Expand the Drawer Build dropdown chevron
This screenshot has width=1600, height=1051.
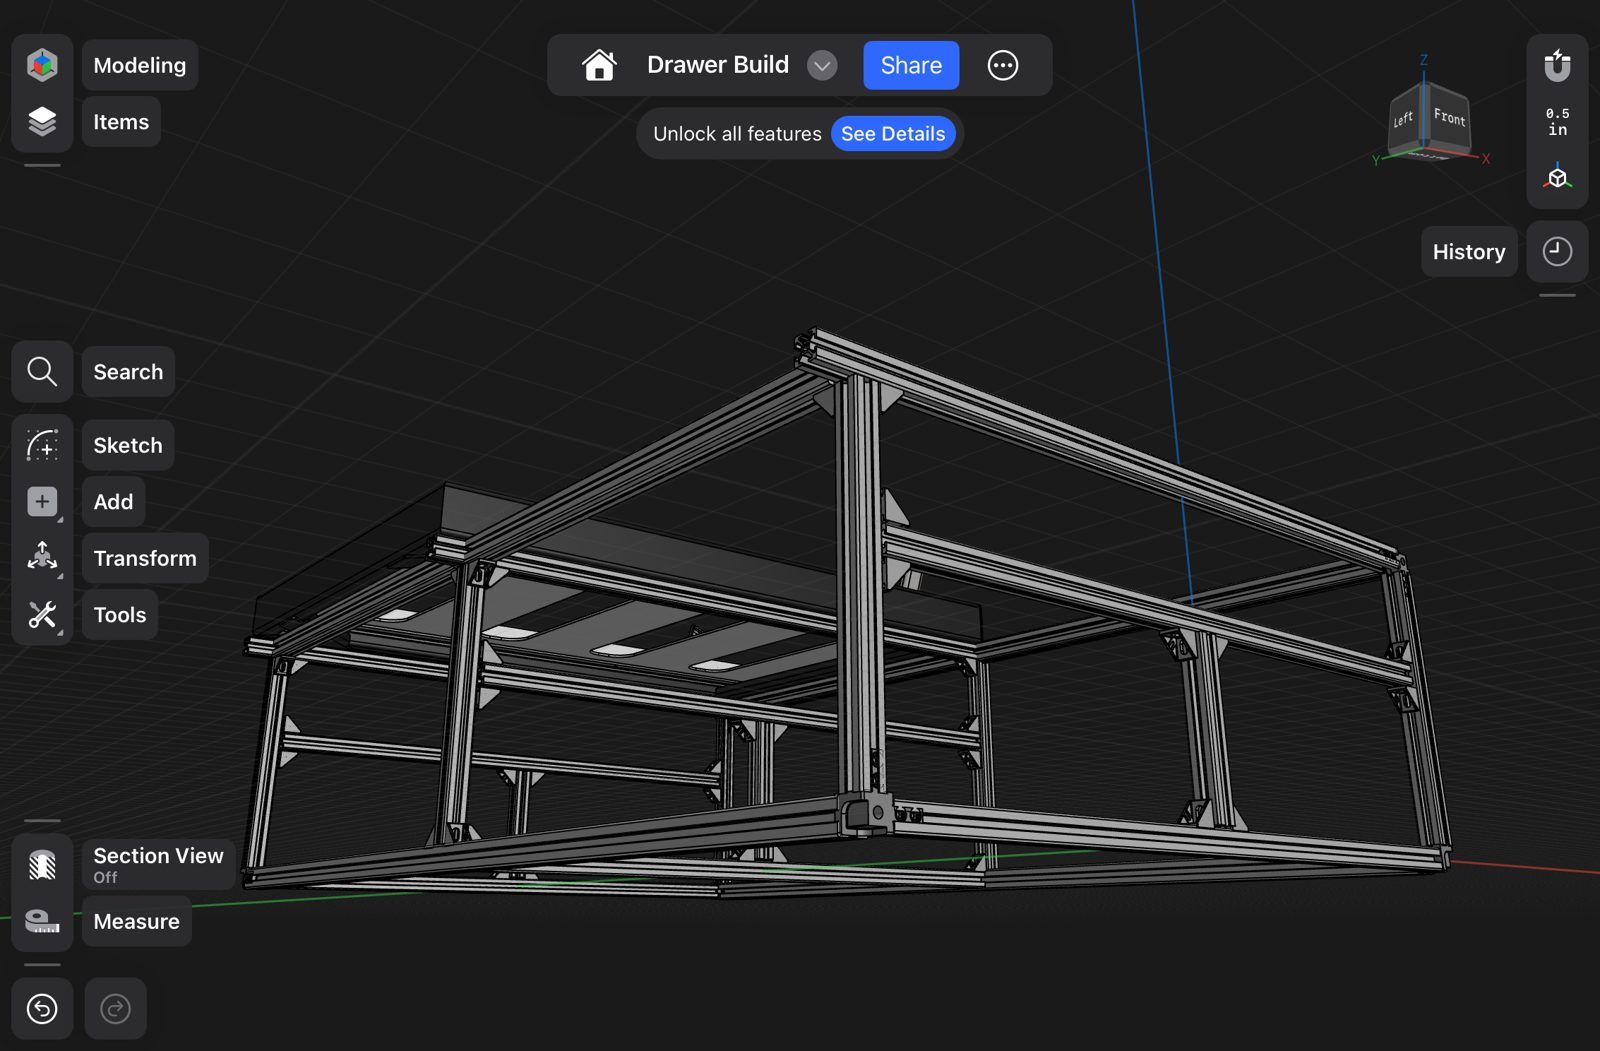tap(822, 66)
